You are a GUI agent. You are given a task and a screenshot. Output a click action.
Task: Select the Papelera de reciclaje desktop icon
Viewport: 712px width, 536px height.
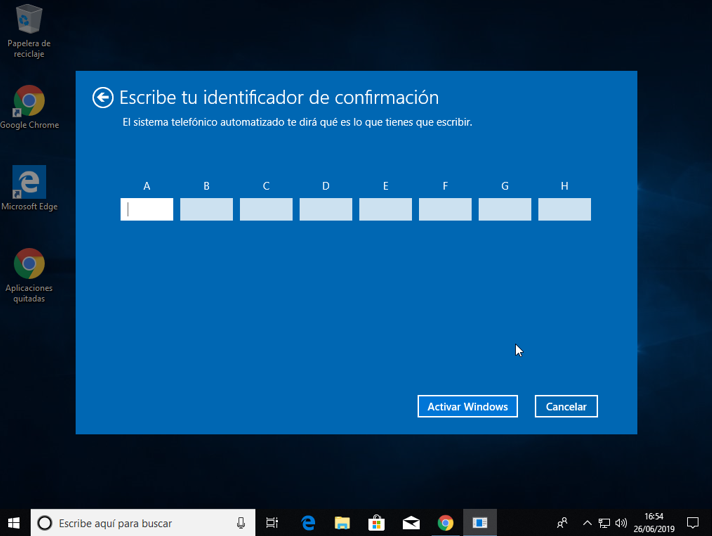[29, 31]
